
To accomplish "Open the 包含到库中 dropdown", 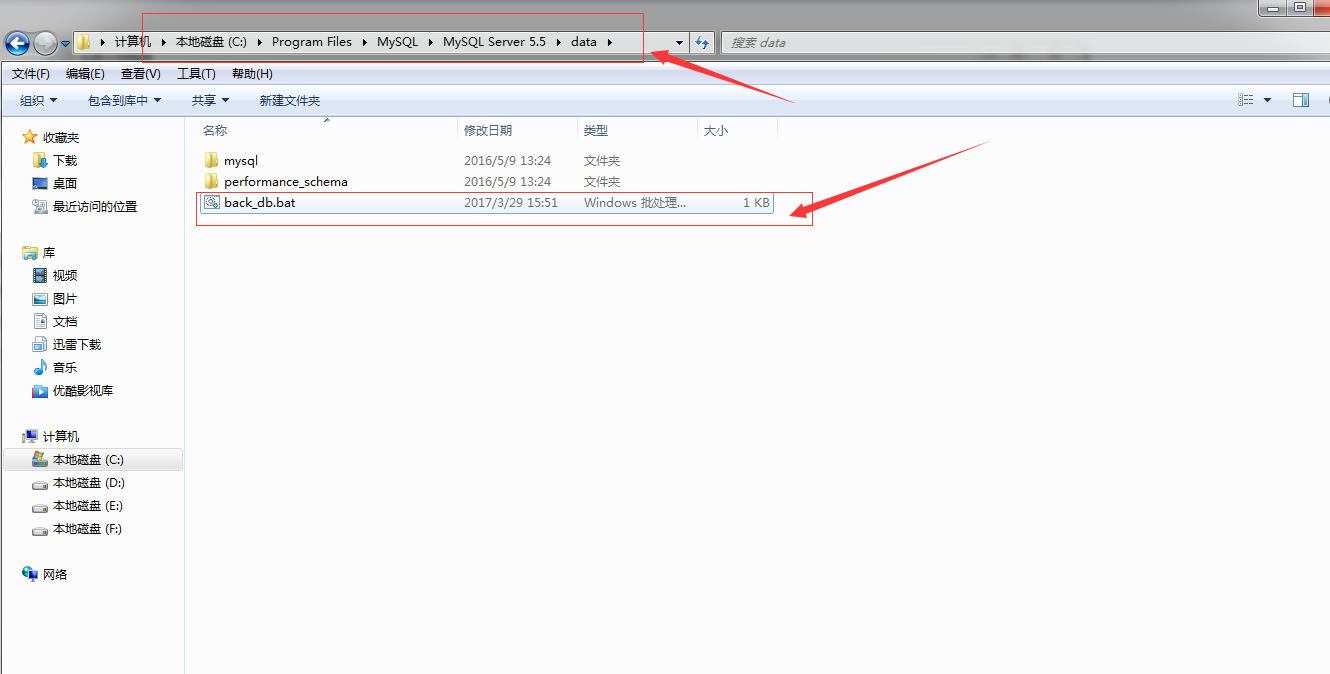I will coord(125,100).
